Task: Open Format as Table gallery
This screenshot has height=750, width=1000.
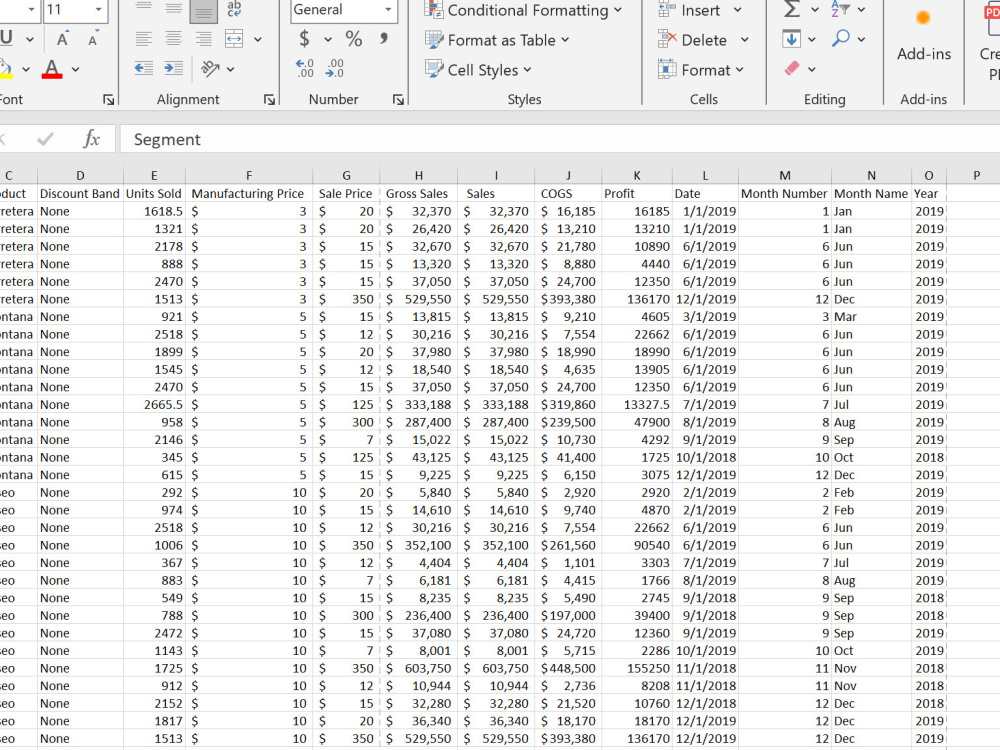Action: (497, 40)
